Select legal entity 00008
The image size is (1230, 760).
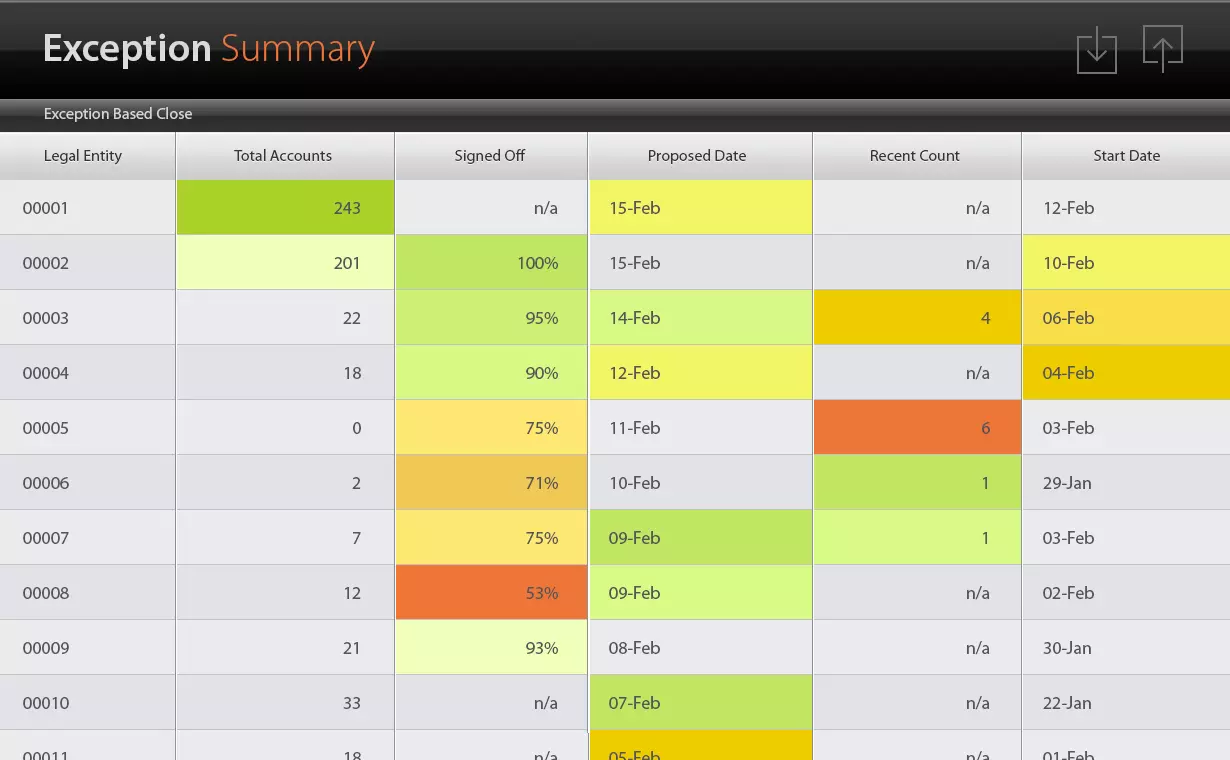87,593
